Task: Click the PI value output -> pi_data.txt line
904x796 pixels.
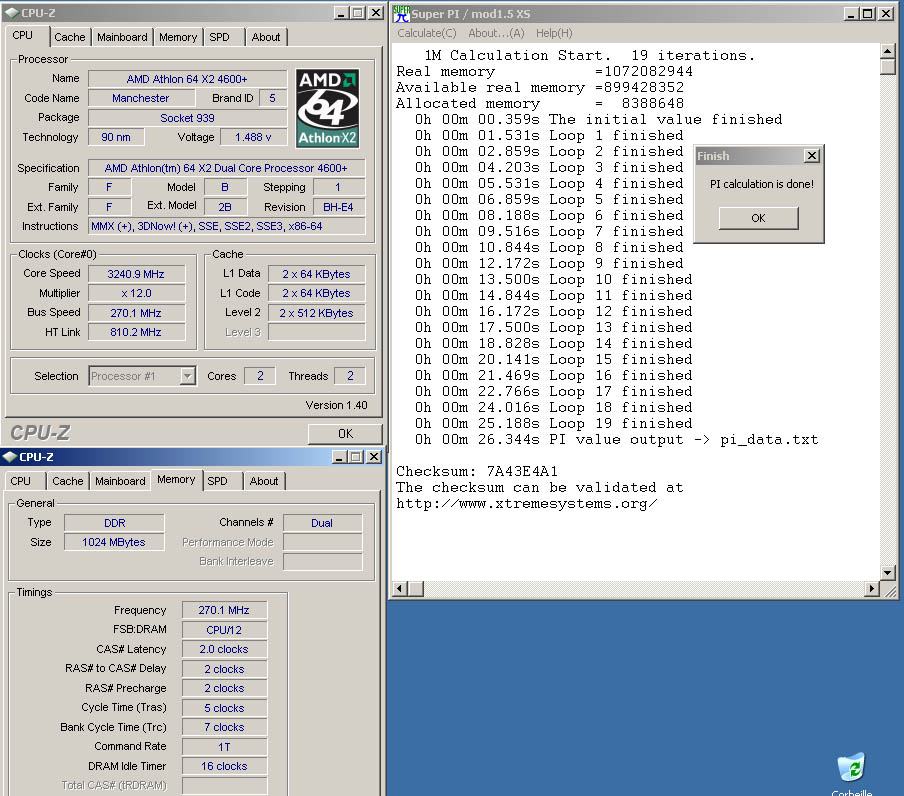Action: coord(616,440)
